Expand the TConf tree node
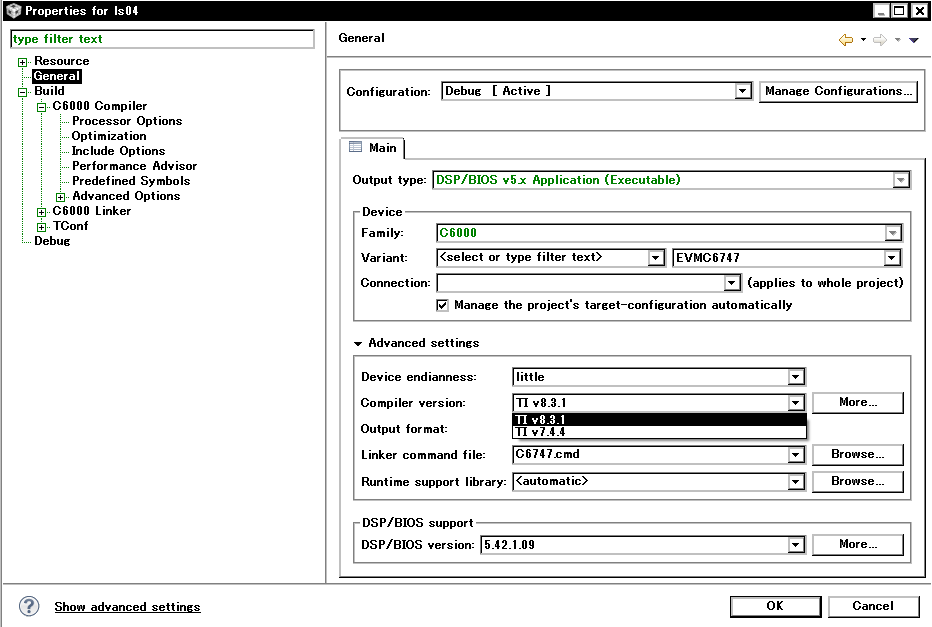 [41, 226]
